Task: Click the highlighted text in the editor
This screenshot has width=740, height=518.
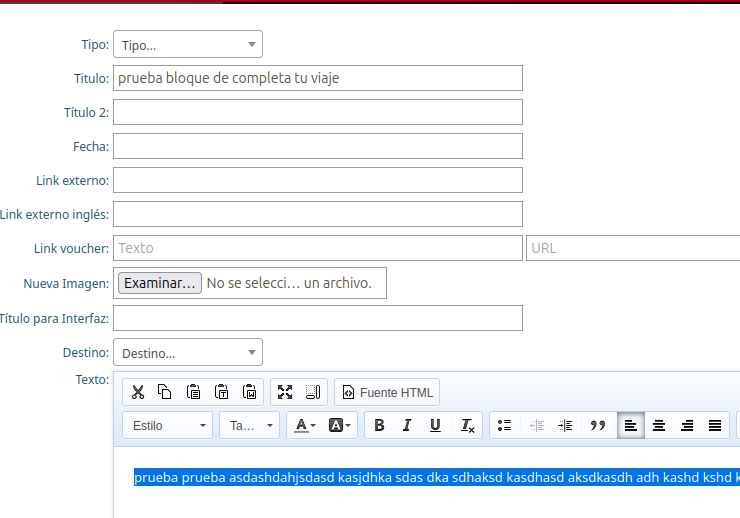Action: click(437, 477)
